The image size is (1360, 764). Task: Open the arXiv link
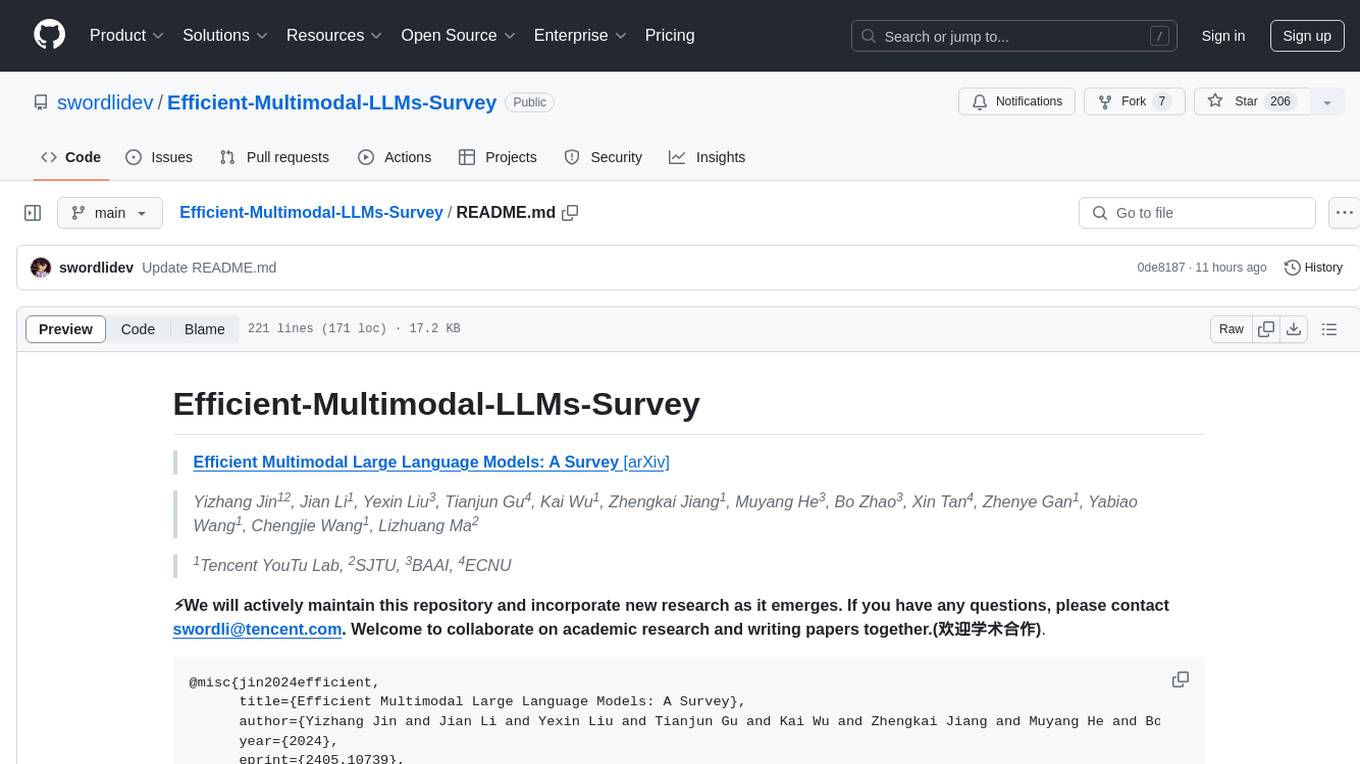coord(646,462)
